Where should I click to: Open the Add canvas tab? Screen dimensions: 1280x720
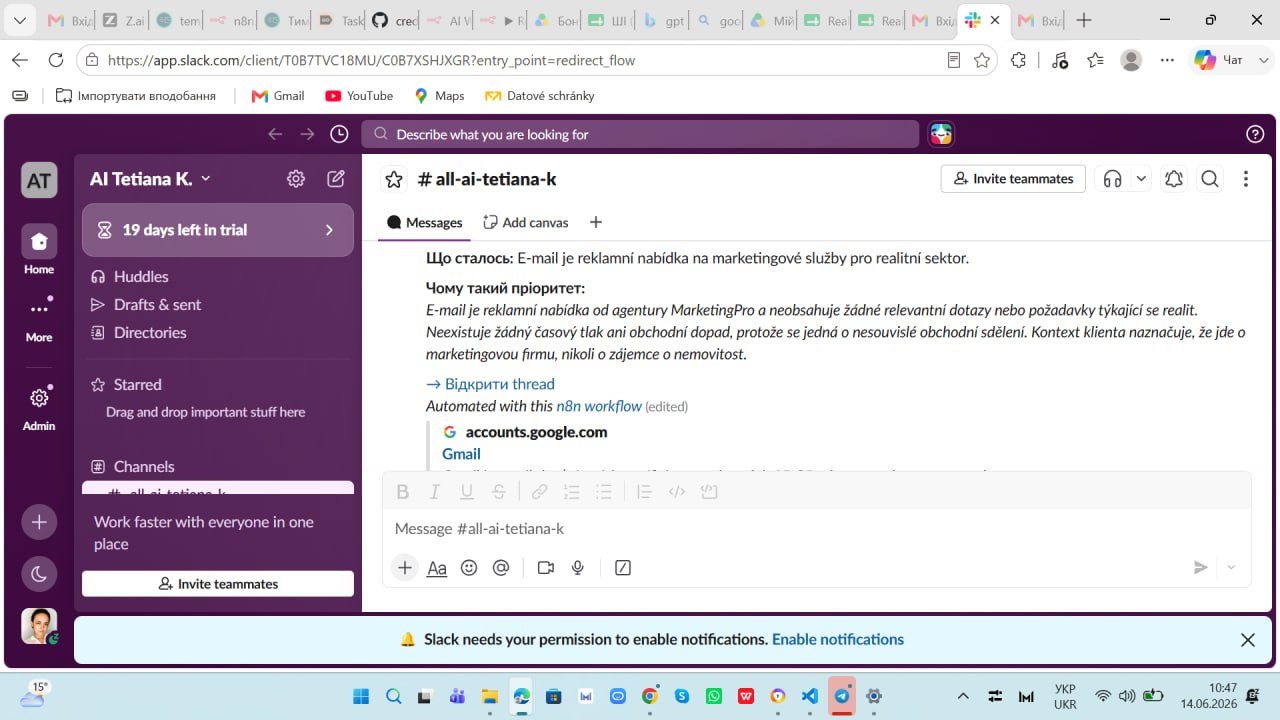tap(526, 222)
